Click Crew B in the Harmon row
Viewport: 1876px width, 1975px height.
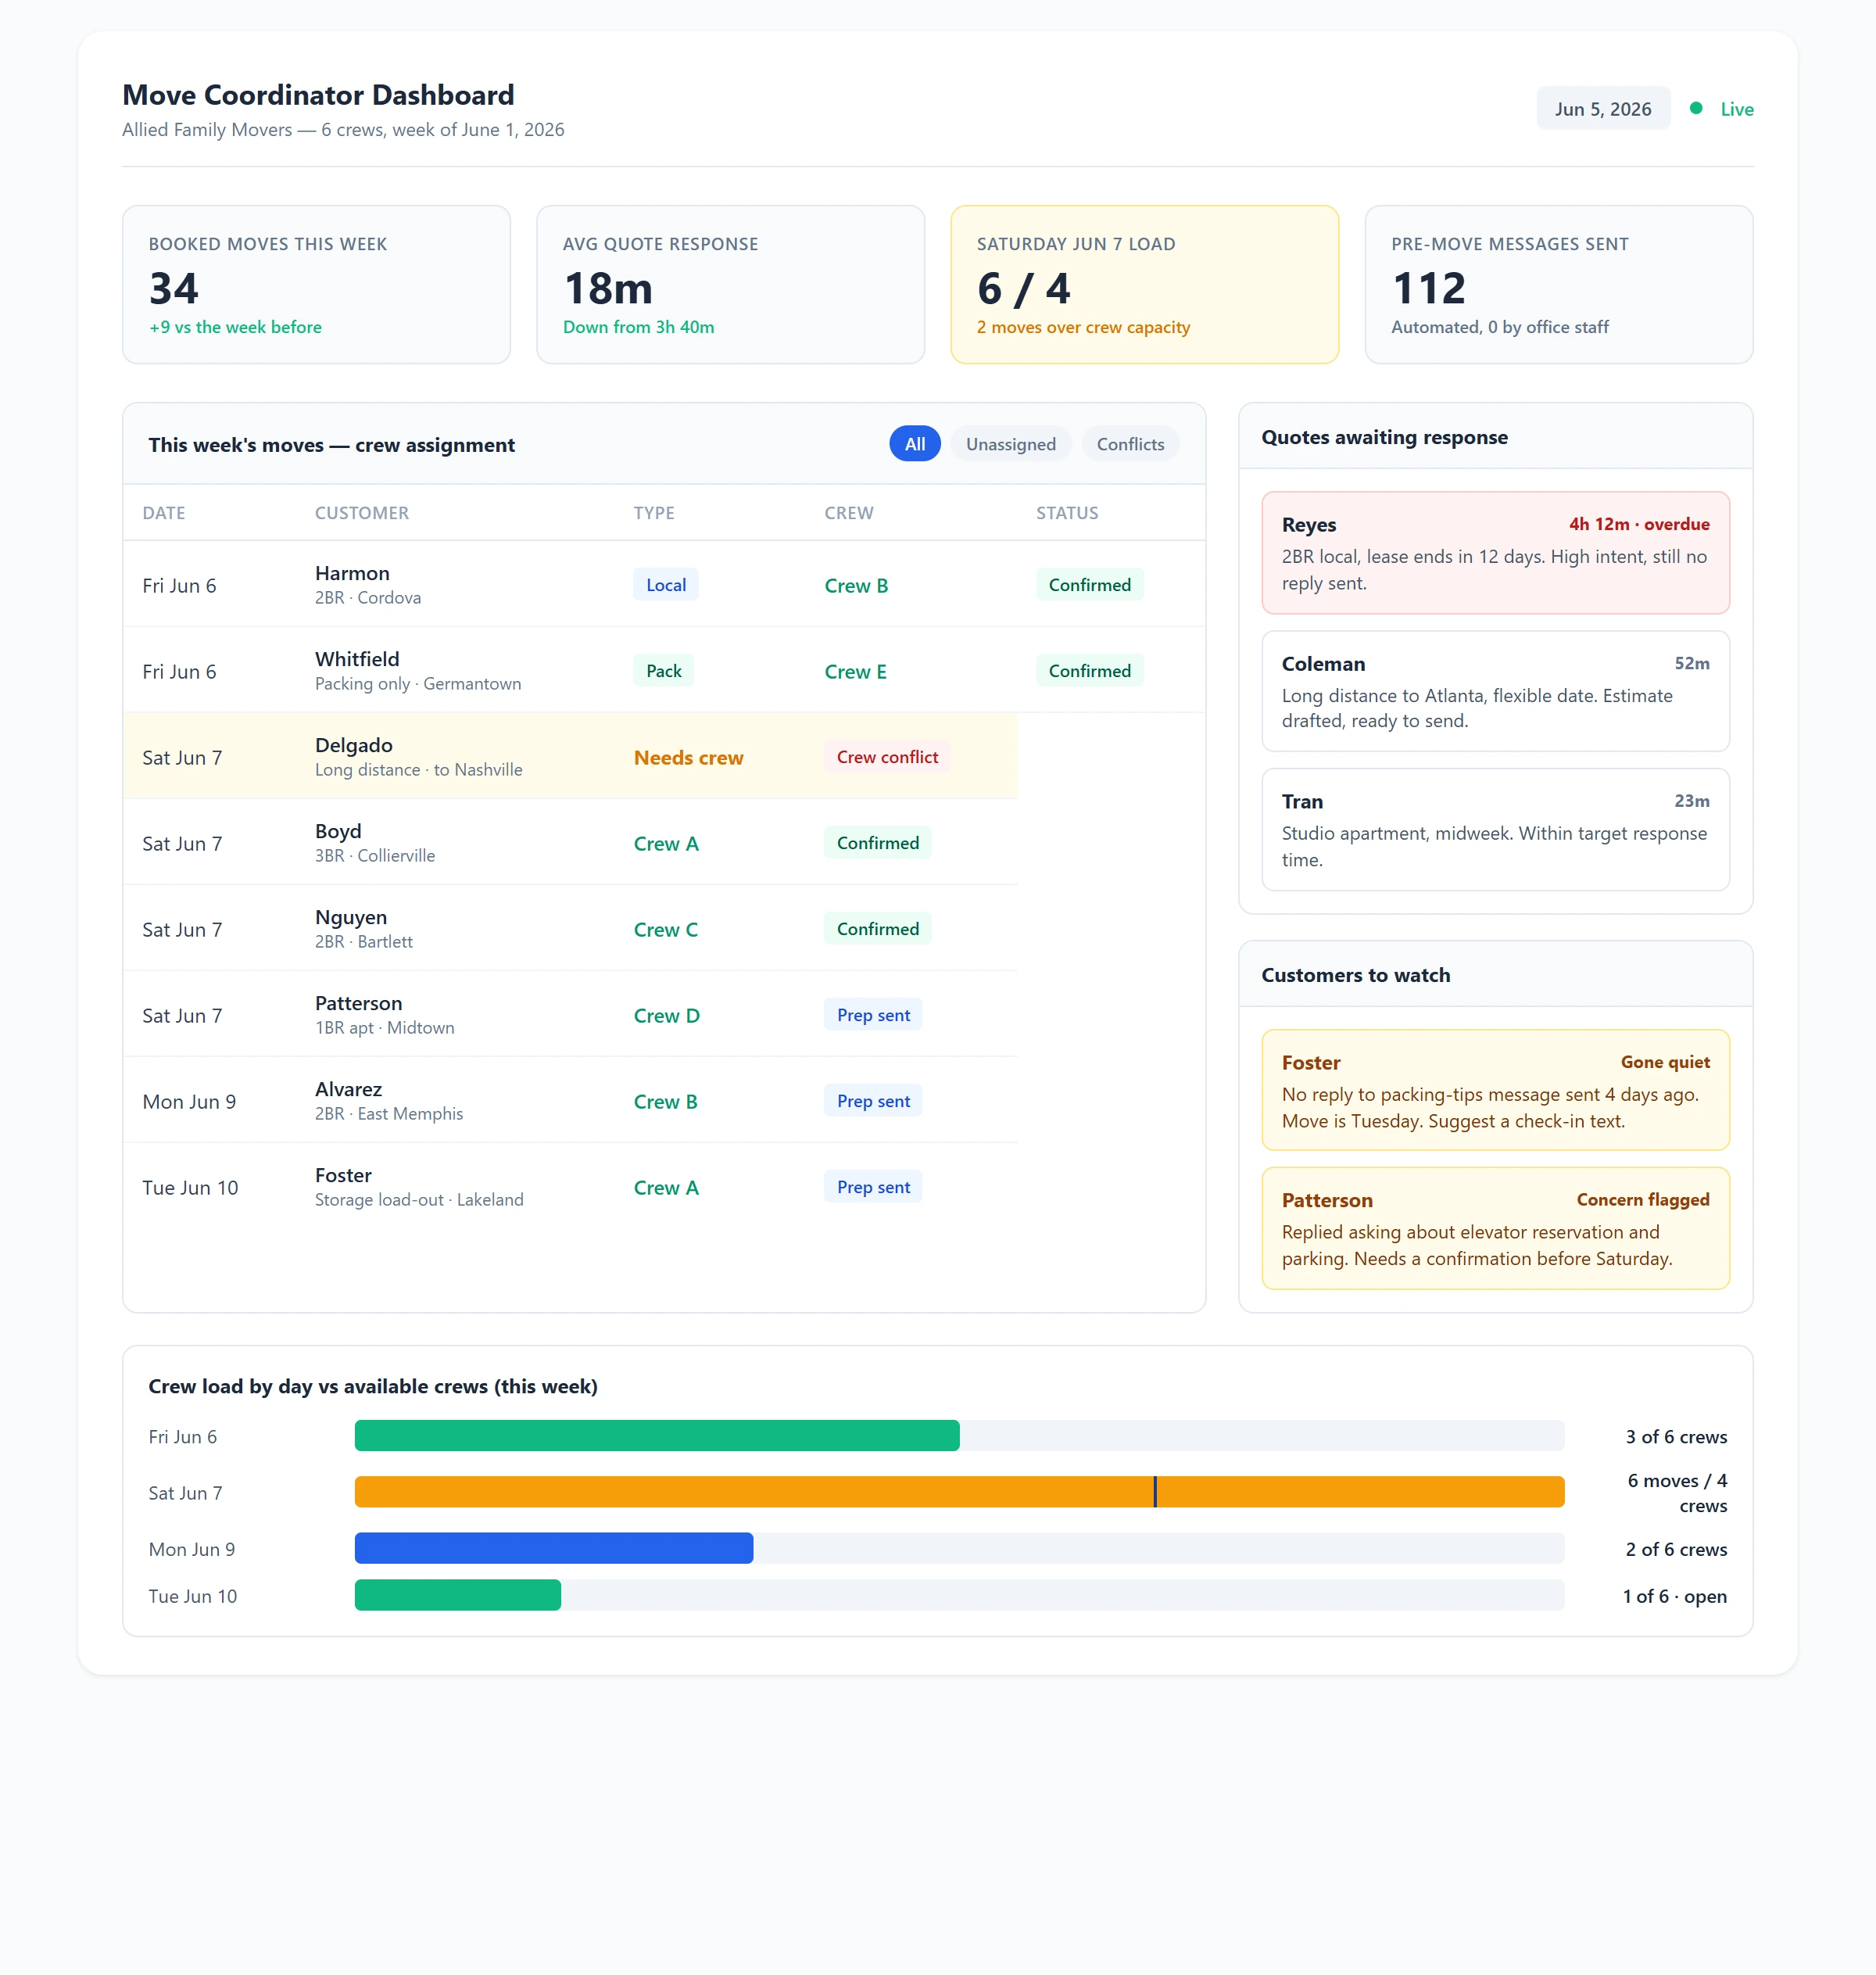[x=855, y=586]
